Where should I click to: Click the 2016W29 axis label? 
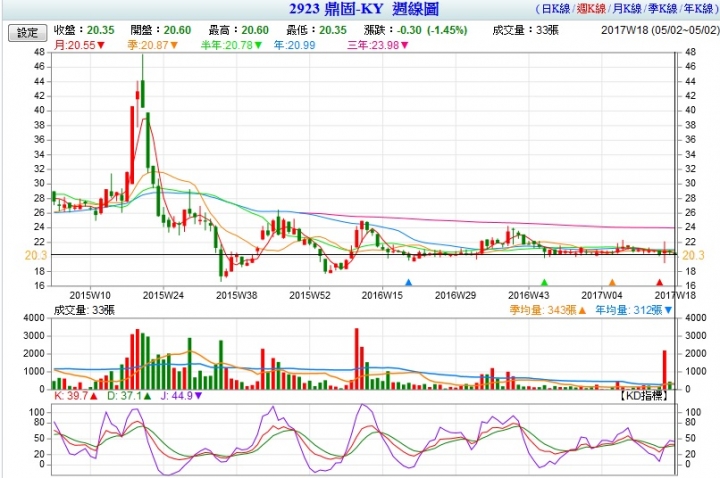[x=456, y=295]
